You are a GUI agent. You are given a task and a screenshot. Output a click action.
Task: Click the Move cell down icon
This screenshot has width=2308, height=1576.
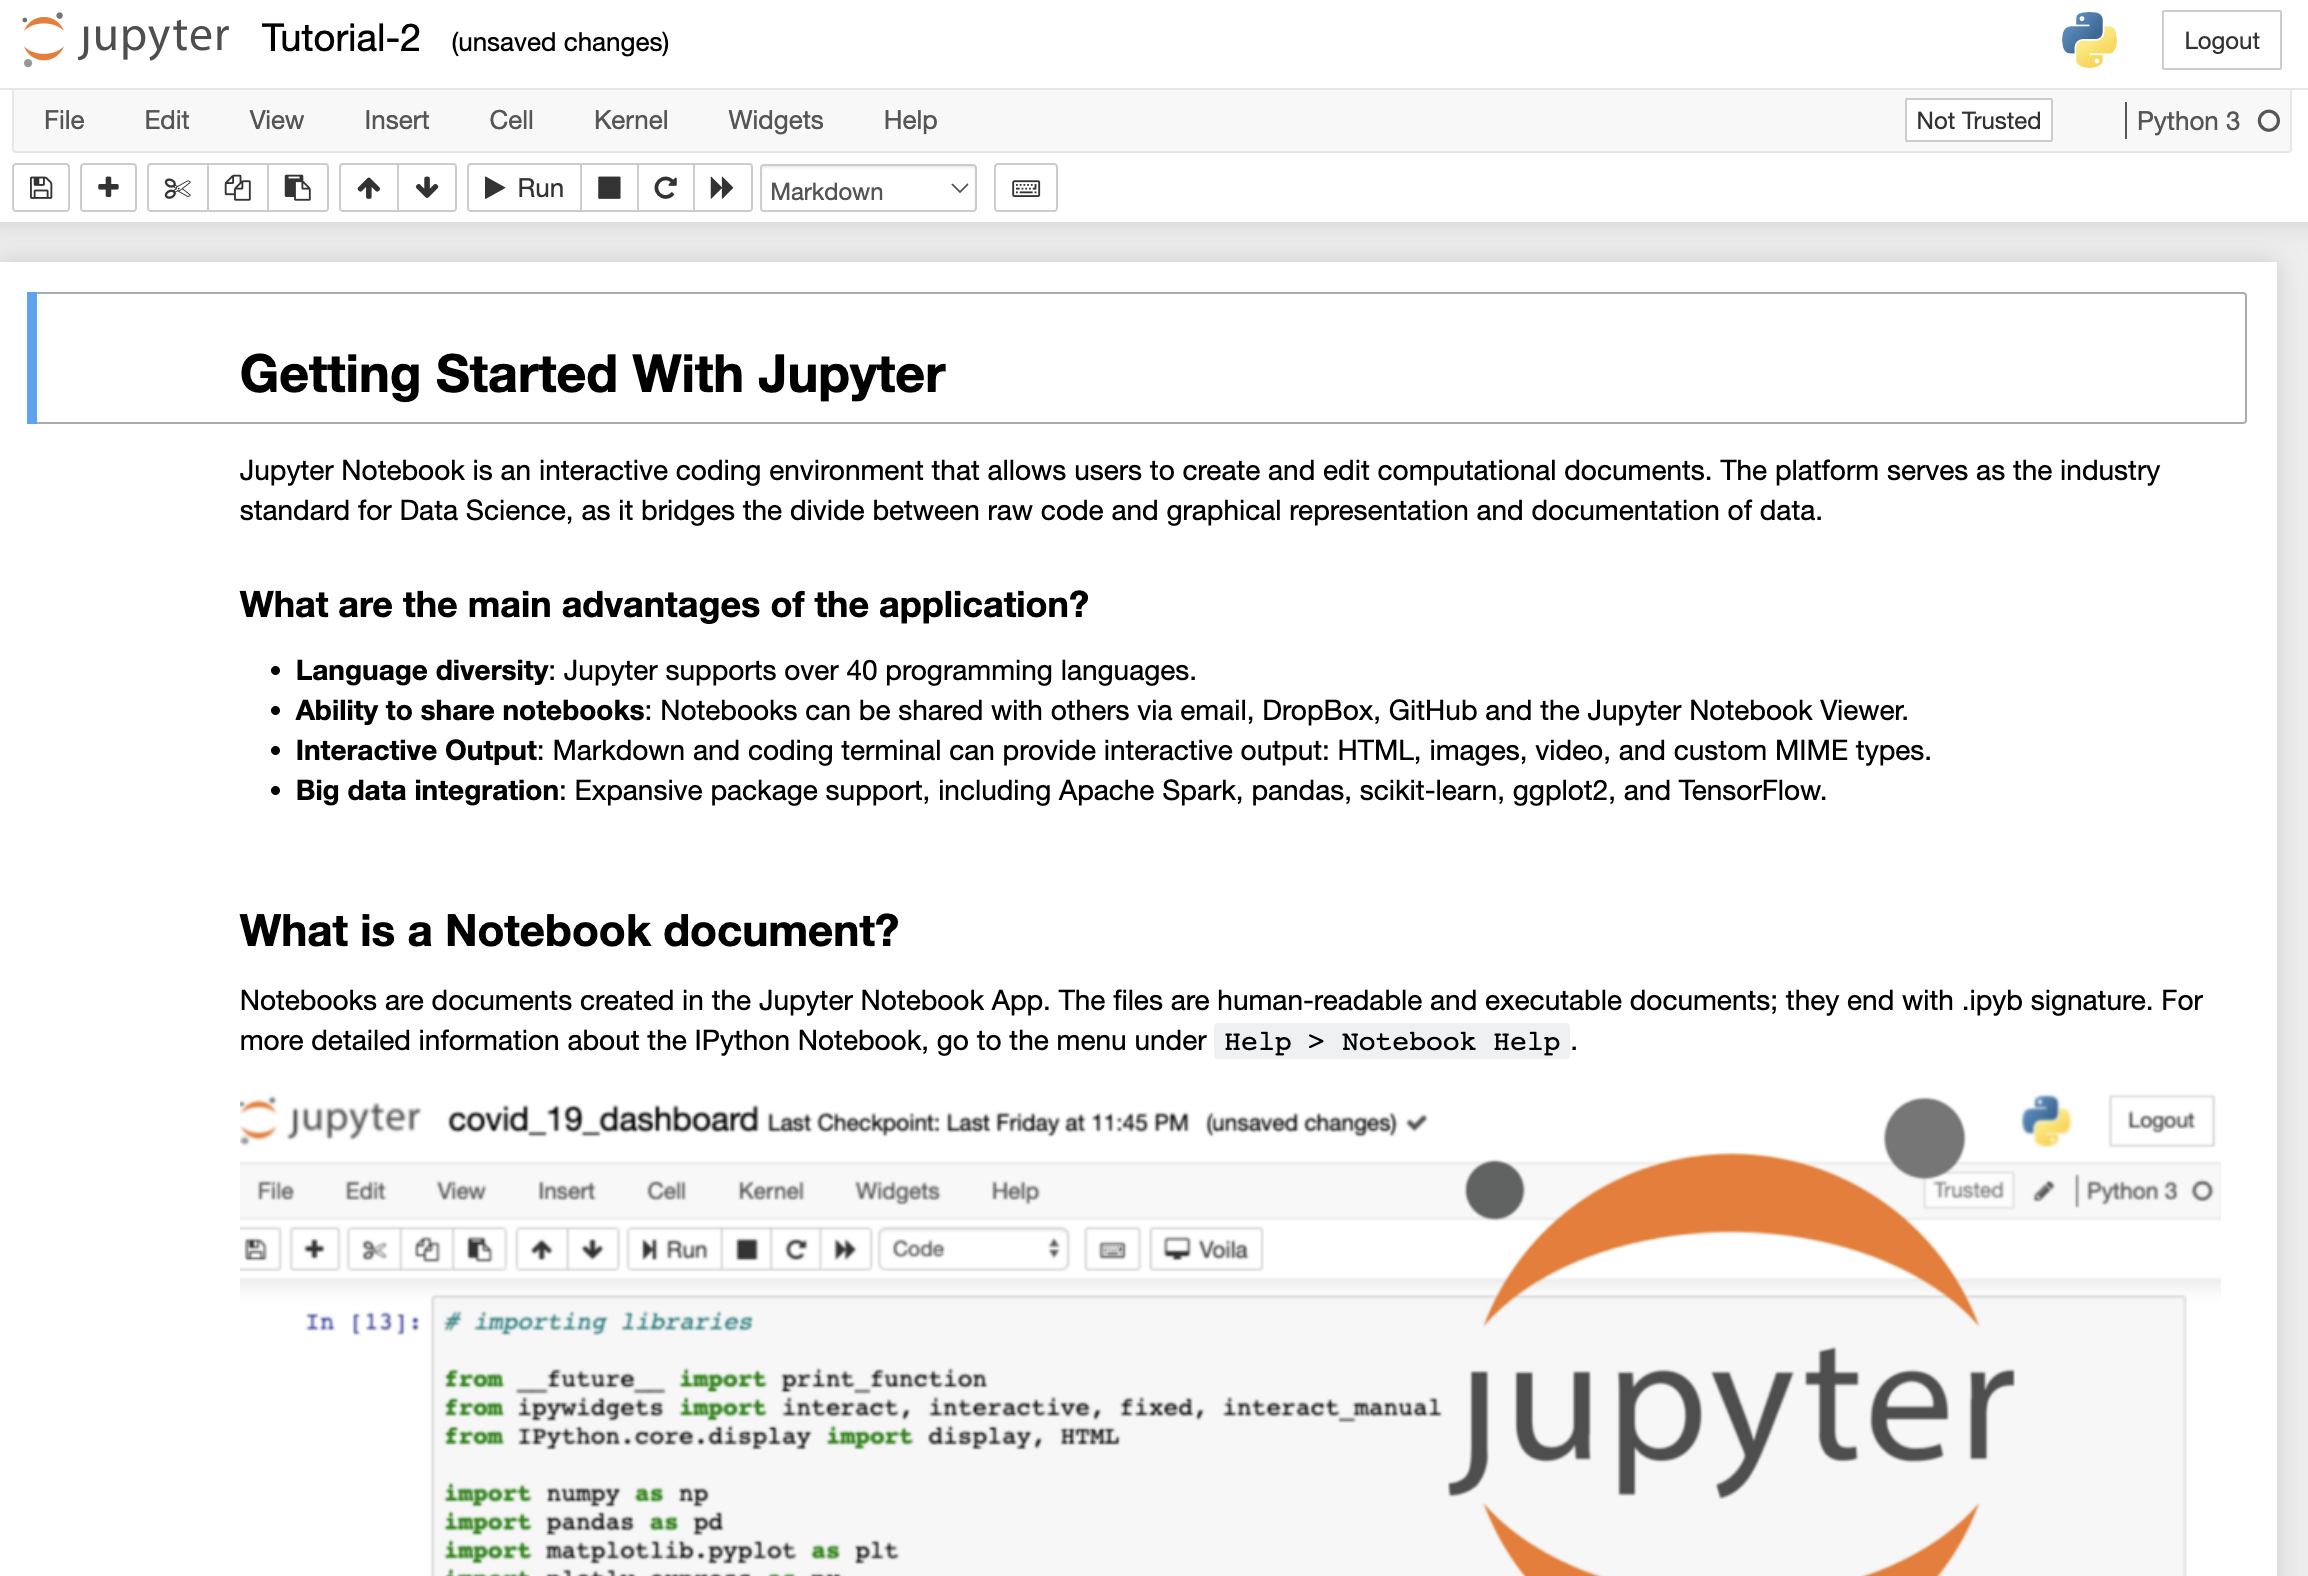point(426,188)
